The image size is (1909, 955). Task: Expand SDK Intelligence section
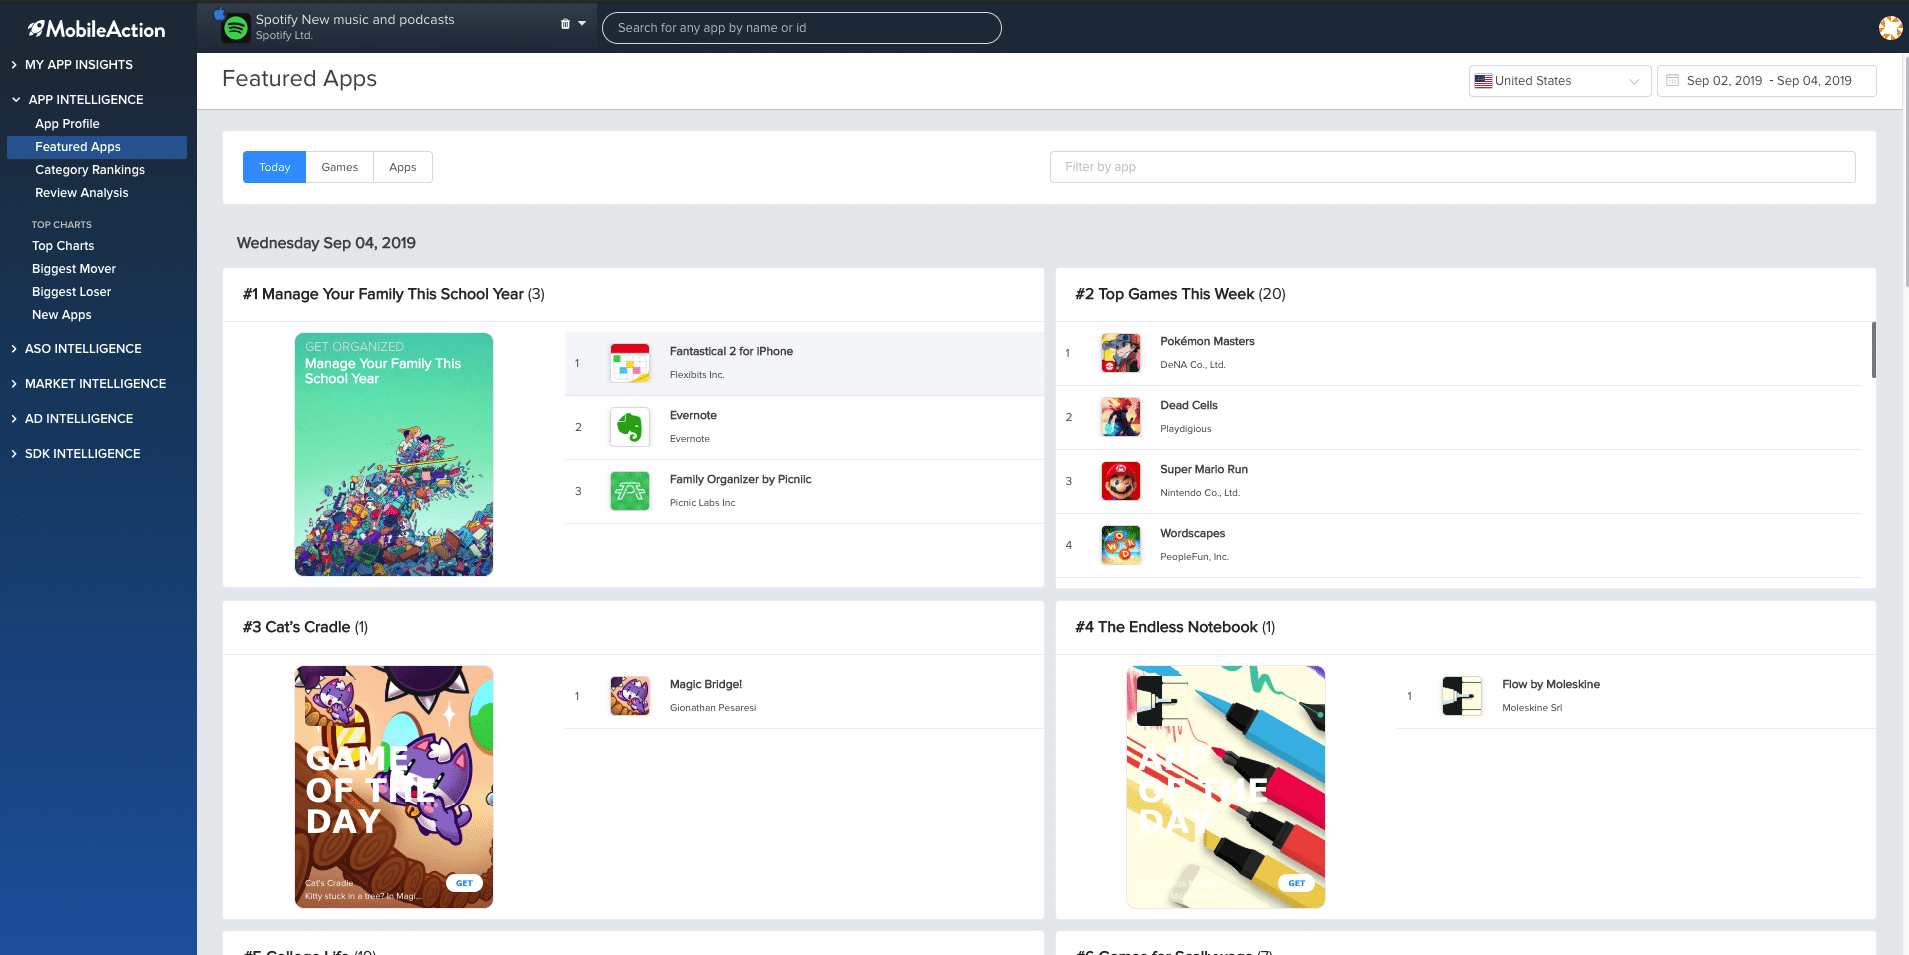coord(82,453)
